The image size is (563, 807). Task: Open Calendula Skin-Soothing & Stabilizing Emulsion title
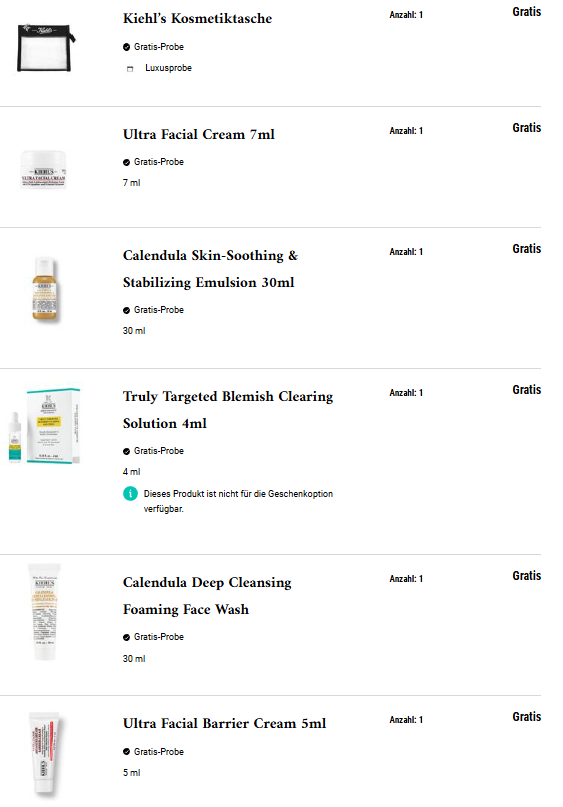tap(210, 269)
